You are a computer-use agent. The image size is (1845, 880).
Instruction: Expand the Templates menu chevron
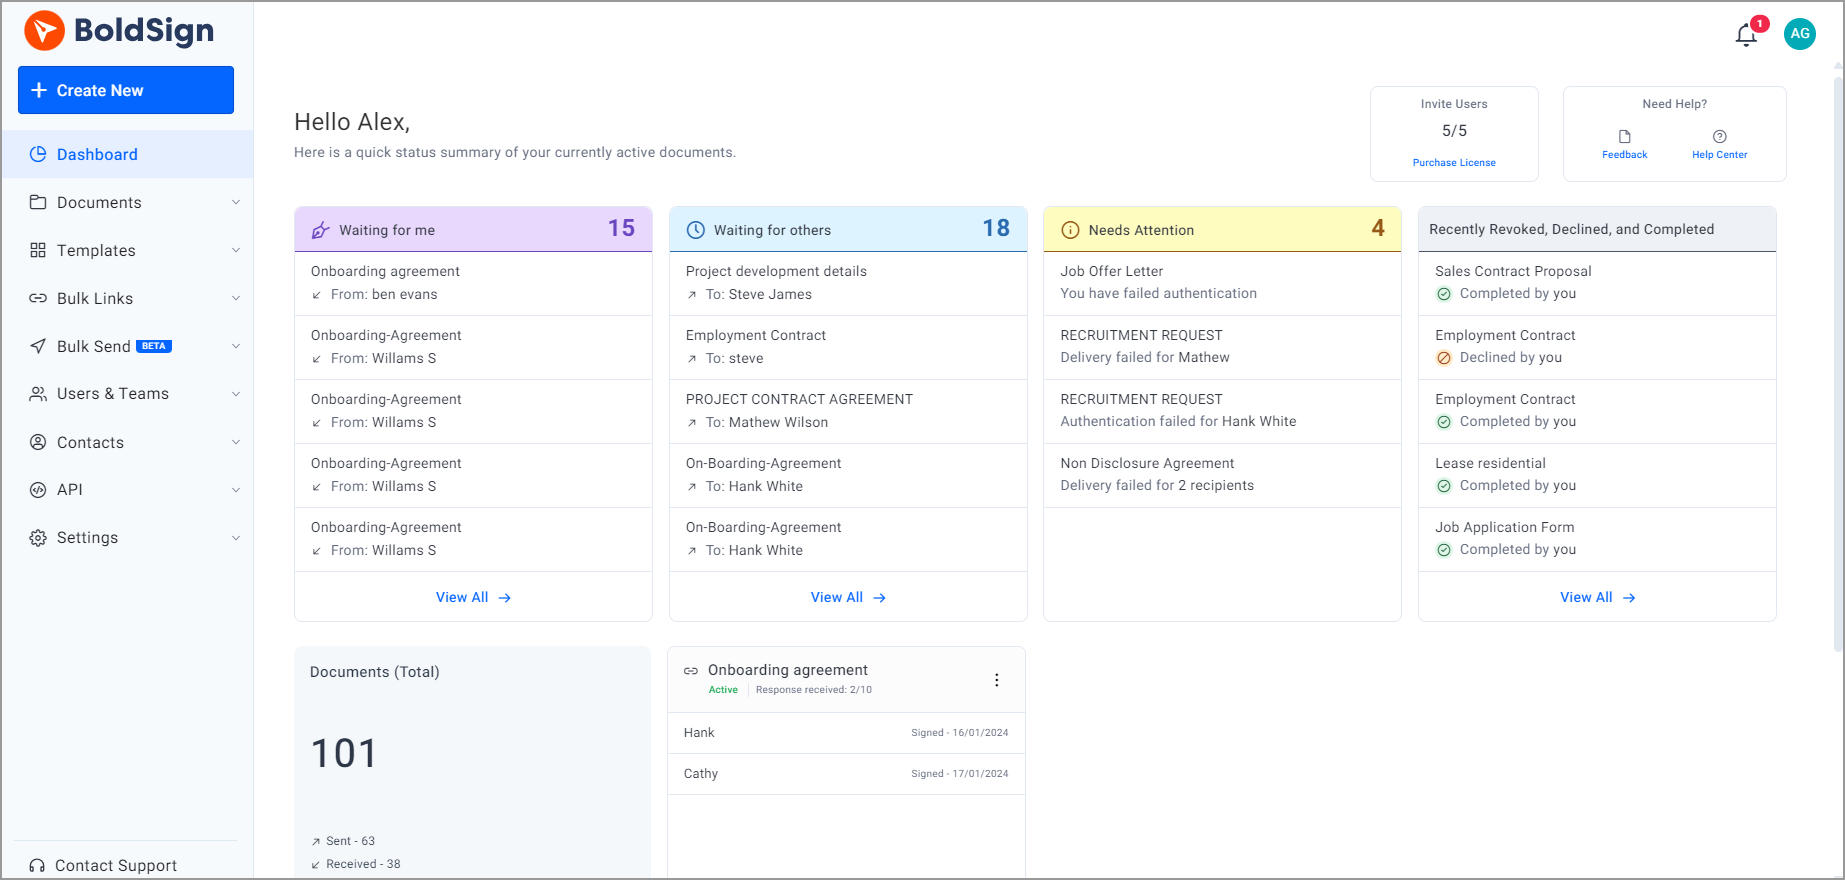point(236,250)
